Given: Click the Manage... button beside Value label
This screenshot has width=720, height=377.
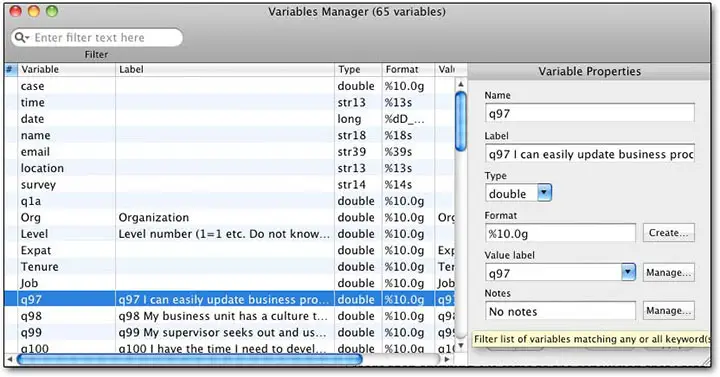Looking at the screenshot, I should click(x=669, y=273).
